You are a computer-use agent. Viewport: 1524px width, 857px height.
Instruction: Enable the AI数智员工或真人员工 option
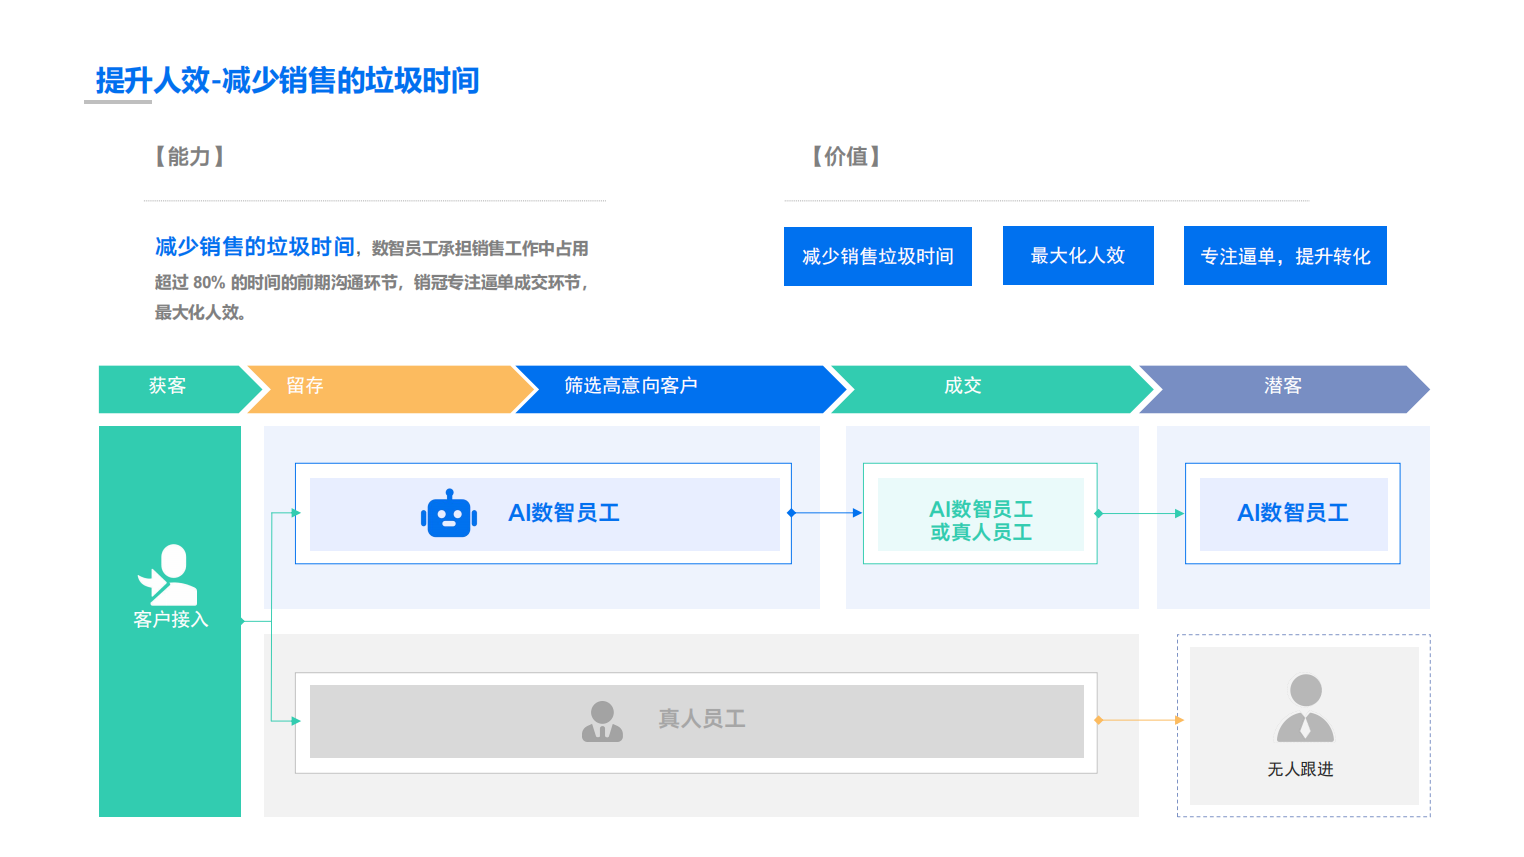980,513
